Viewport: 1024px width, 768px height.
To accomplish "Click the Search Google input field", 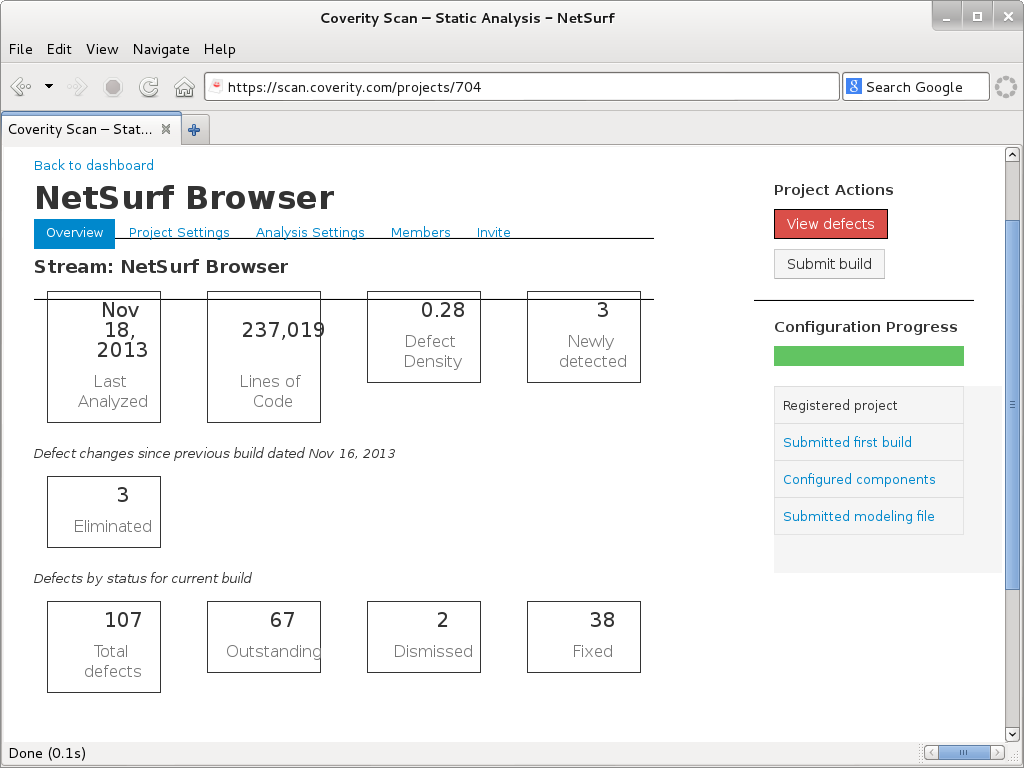I will 916,87.
